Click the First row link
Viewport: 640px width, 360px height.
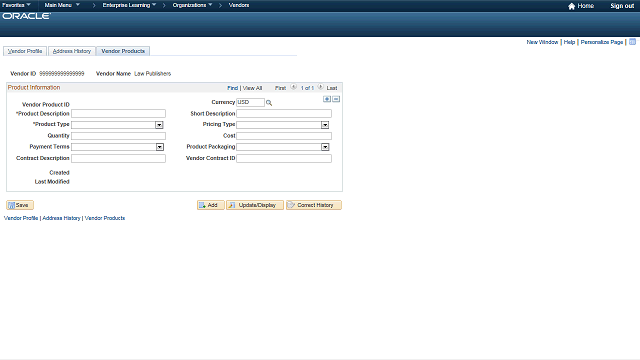pos(280,88)
